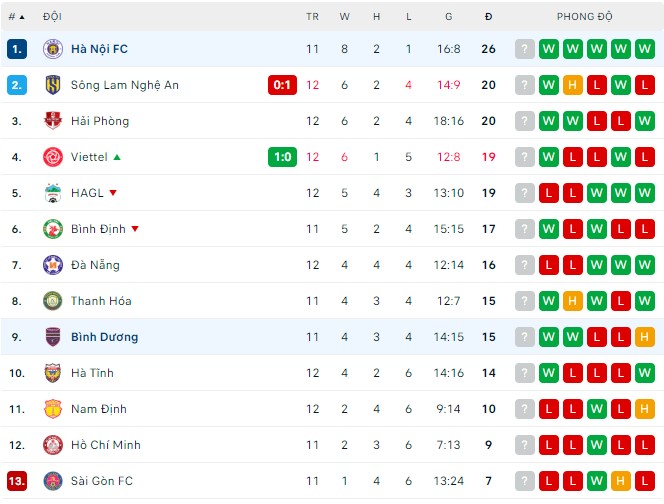The image size is (664, 504).
Task: Click the Viettel team logo
Action: (x=52, y=157)
